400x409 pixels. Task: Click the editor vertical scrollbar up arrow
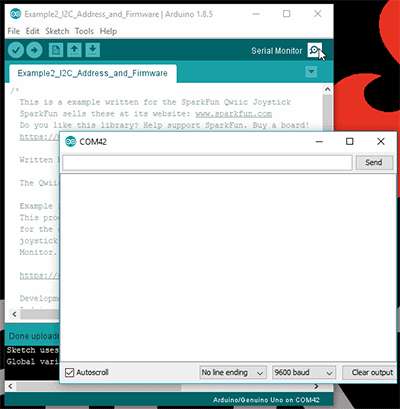[327, 89]
